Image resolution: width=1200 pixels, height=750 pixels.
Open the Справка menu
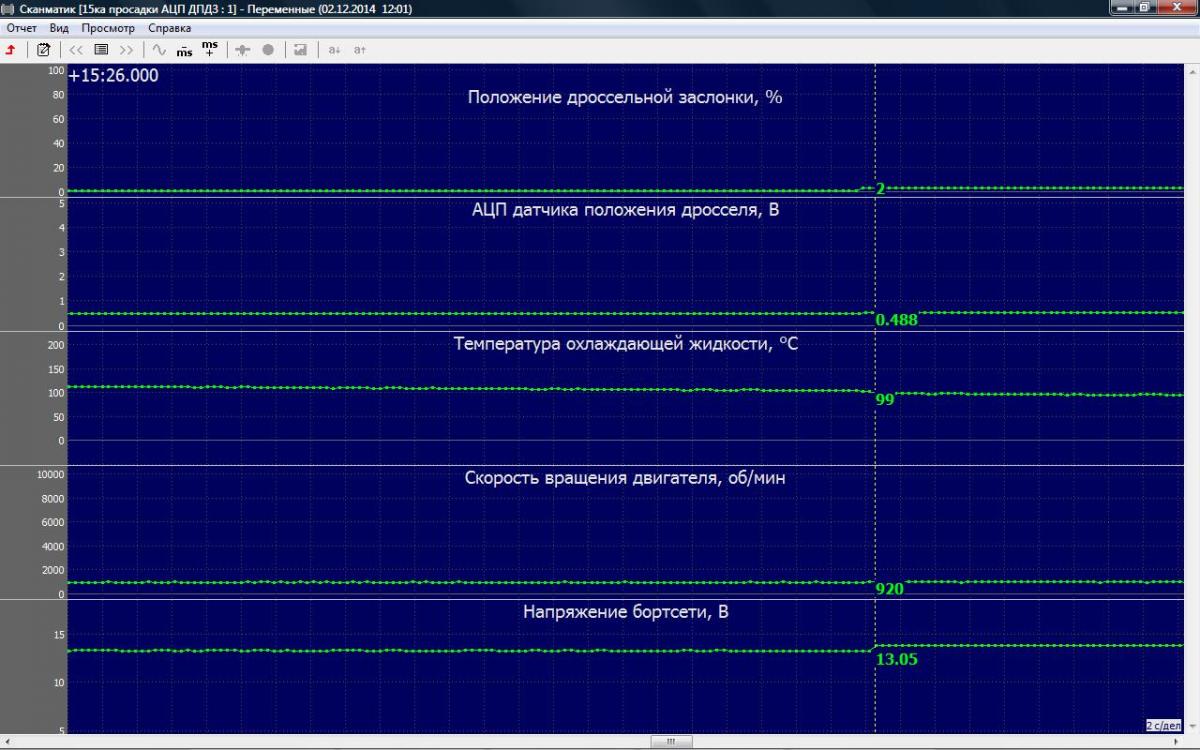coord(169,28)
